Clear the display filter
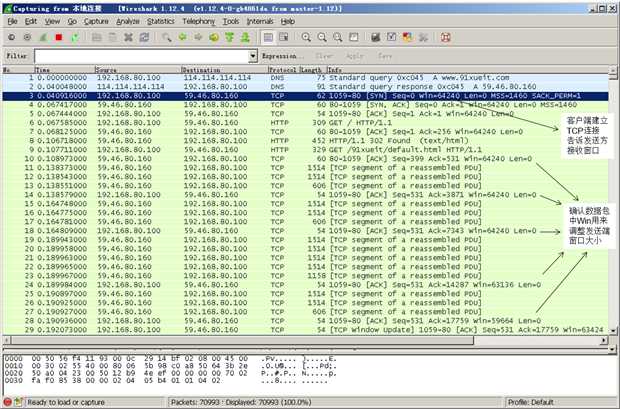The image size is (620, 409). (x=324, y=56)
